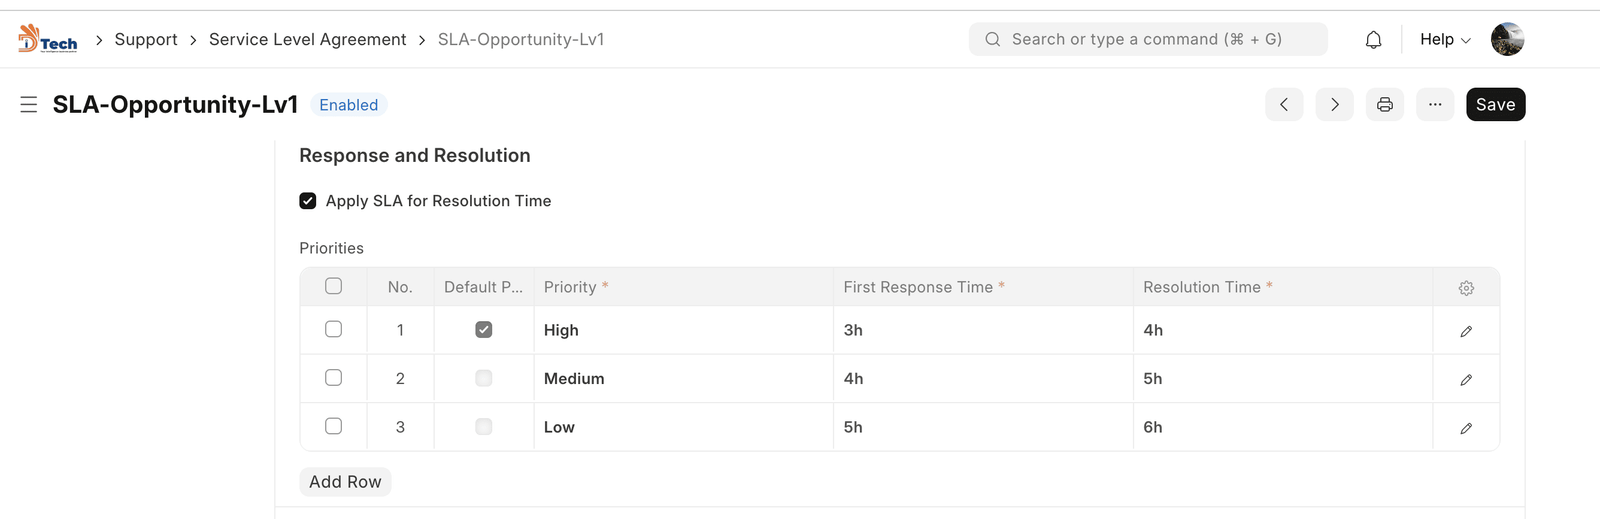Open Priorities table column settings gear
This screenshot has width=1600, height=519.
(x=1466, y=288)
